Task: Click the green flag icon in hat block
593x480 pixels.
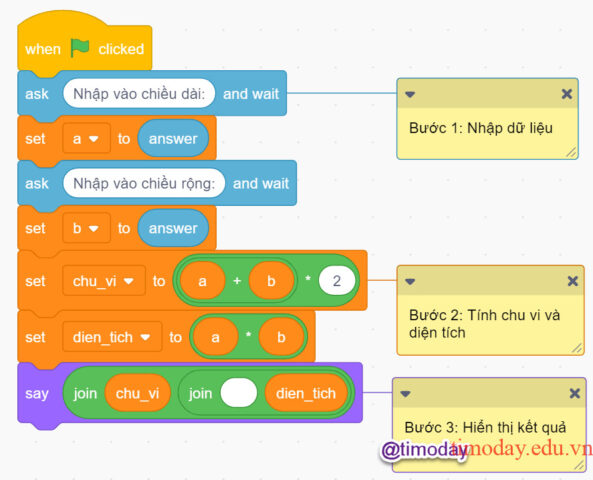Action: (x=80, y=48)
